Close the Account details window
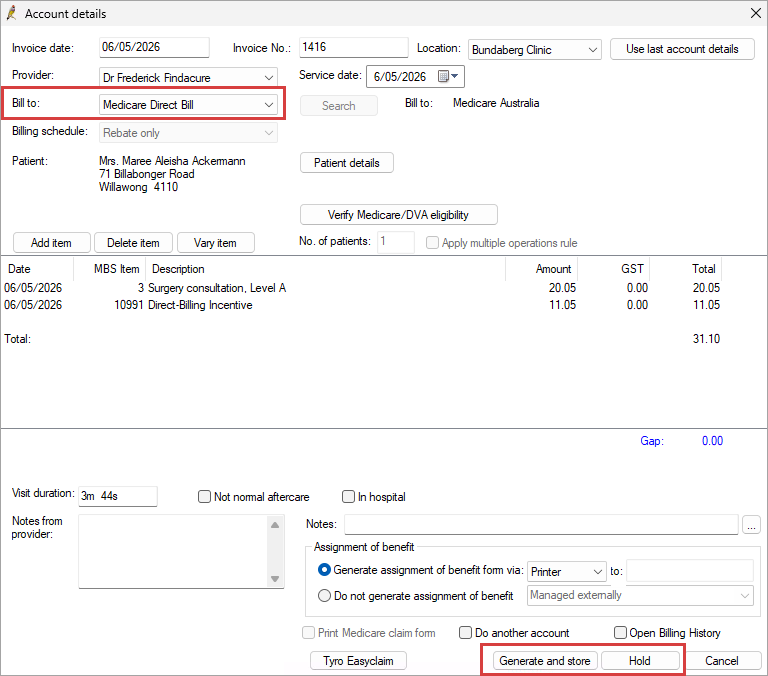Image resolution: width=768 pixels, height=676 pixels. [756, 13]
